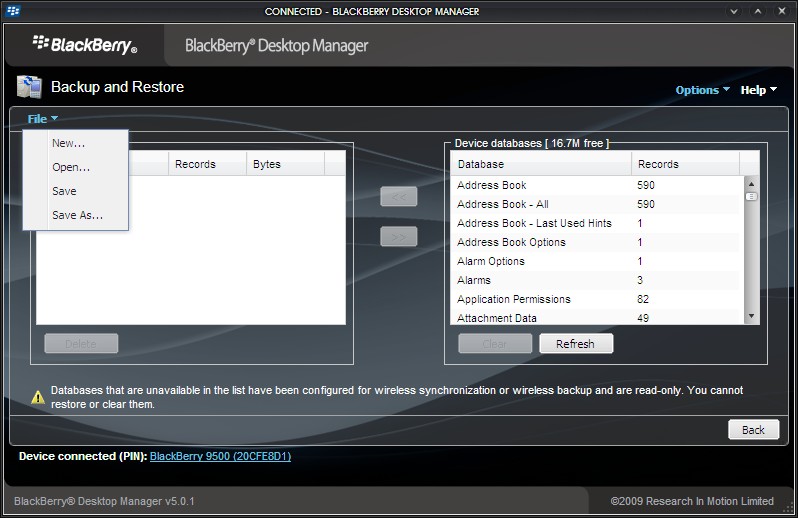Open the Options dropdown
Viewport: 798px width, 518px height.
[702, 90]
